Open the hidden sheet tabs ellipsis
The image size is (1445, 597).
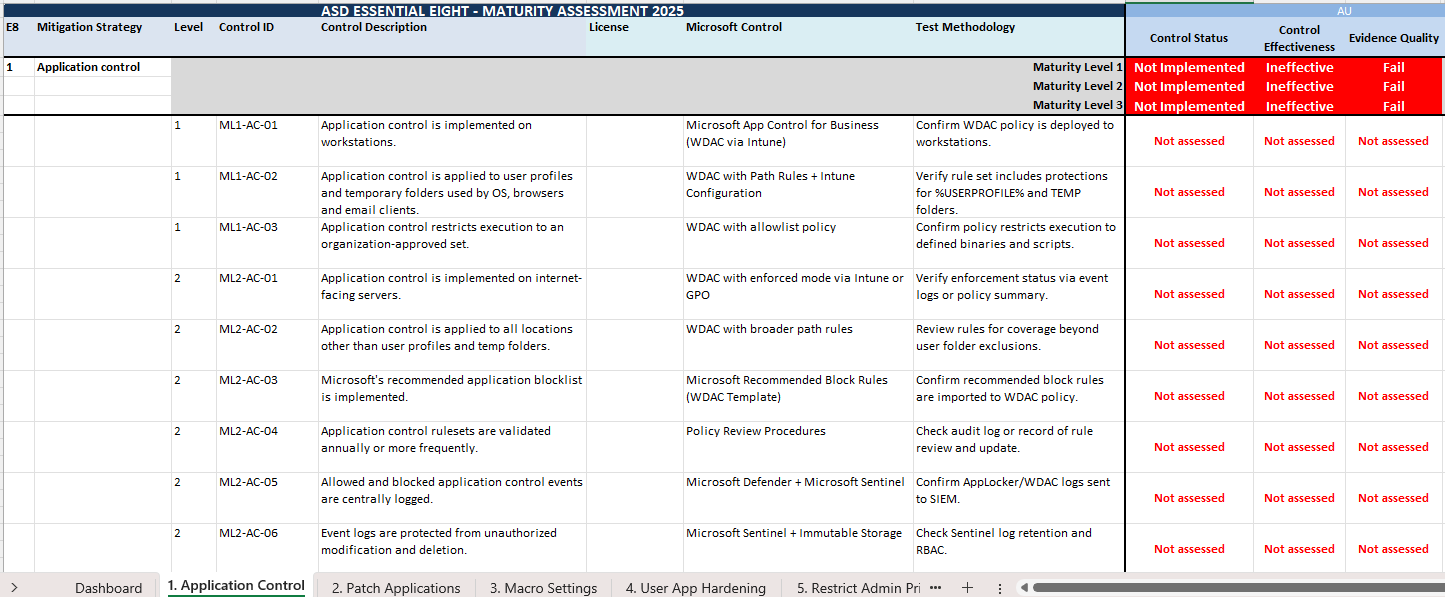coord(935,588)
